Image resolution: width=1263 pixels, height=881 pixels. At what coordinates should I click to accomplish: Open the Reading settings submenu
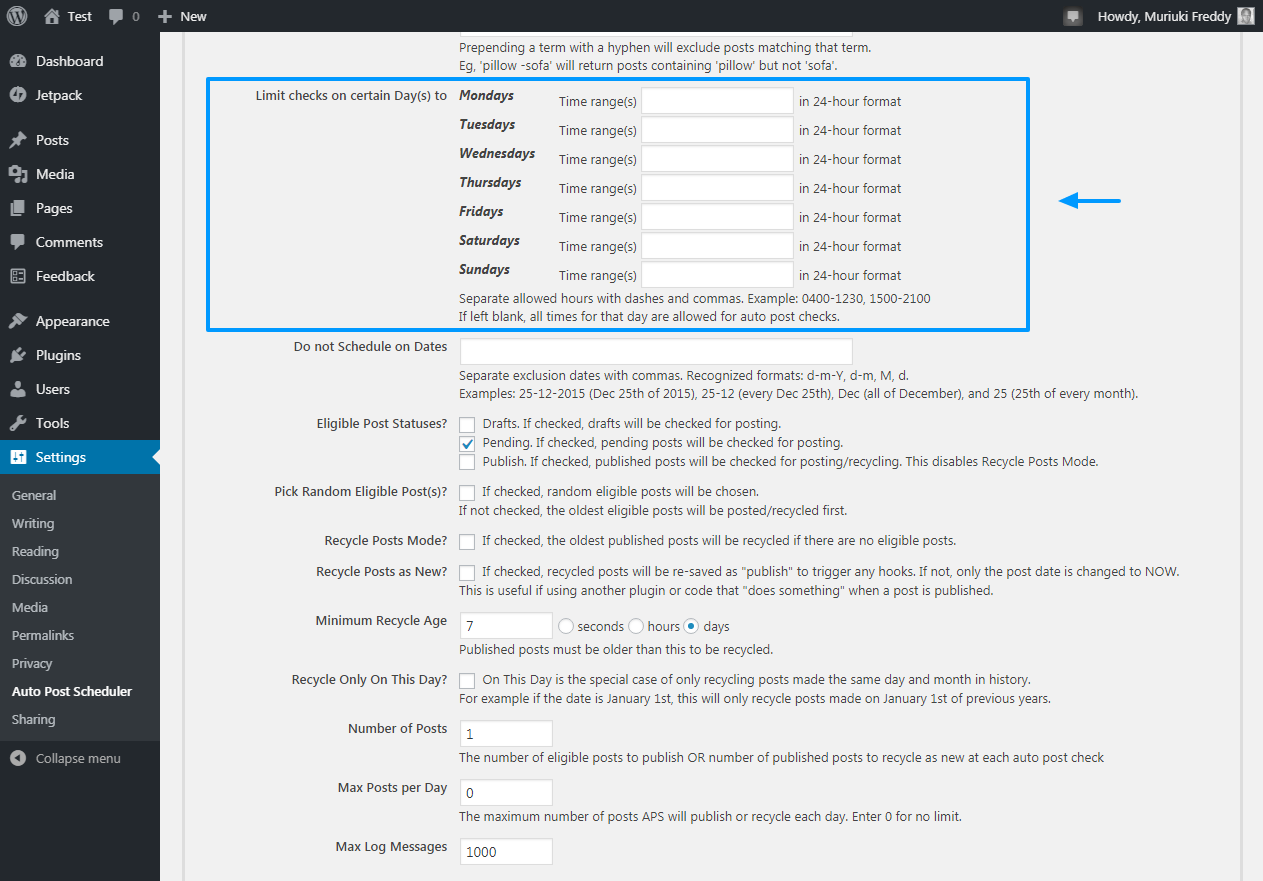(x=35, y=551)
